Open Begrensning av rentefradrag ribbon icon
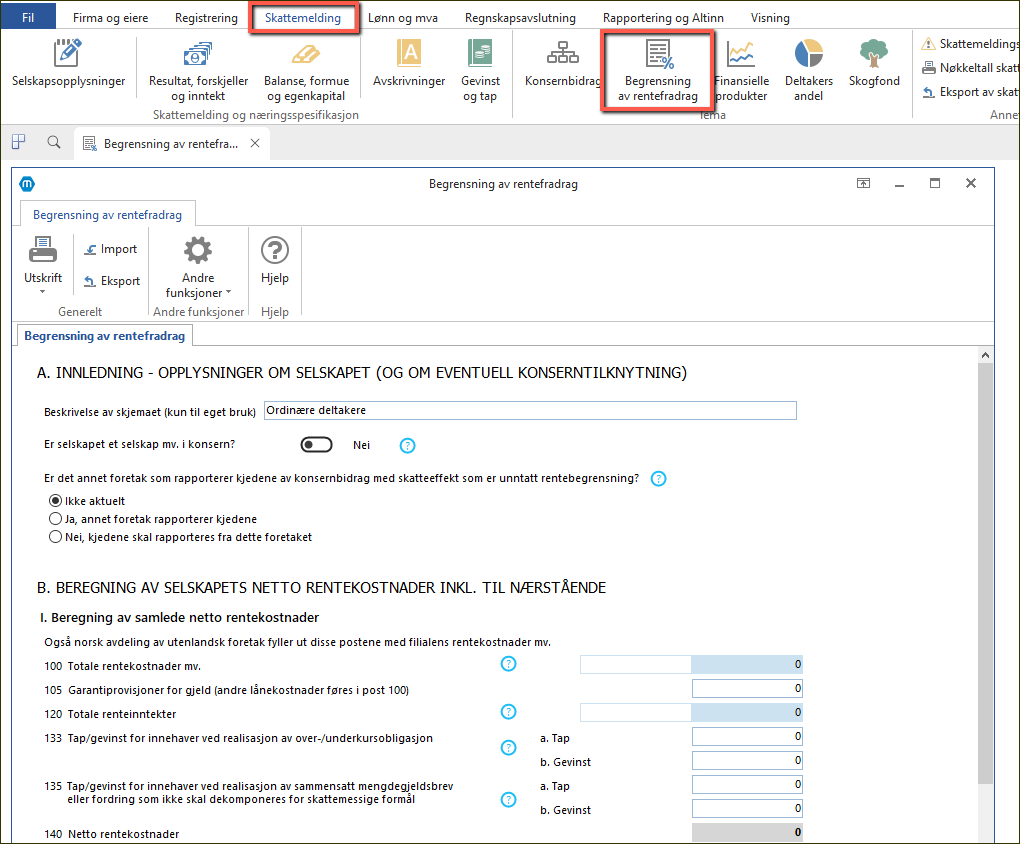This screenshot has height=844, width=1020. click(658, 70)
